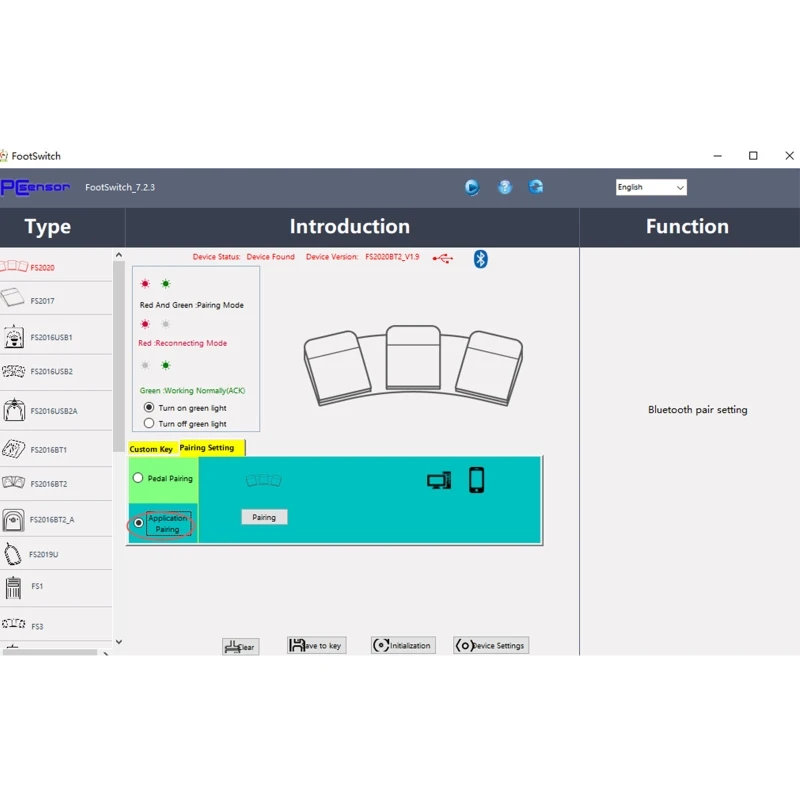
Task: Select Turn on green light option
Action: coord(186,408)
